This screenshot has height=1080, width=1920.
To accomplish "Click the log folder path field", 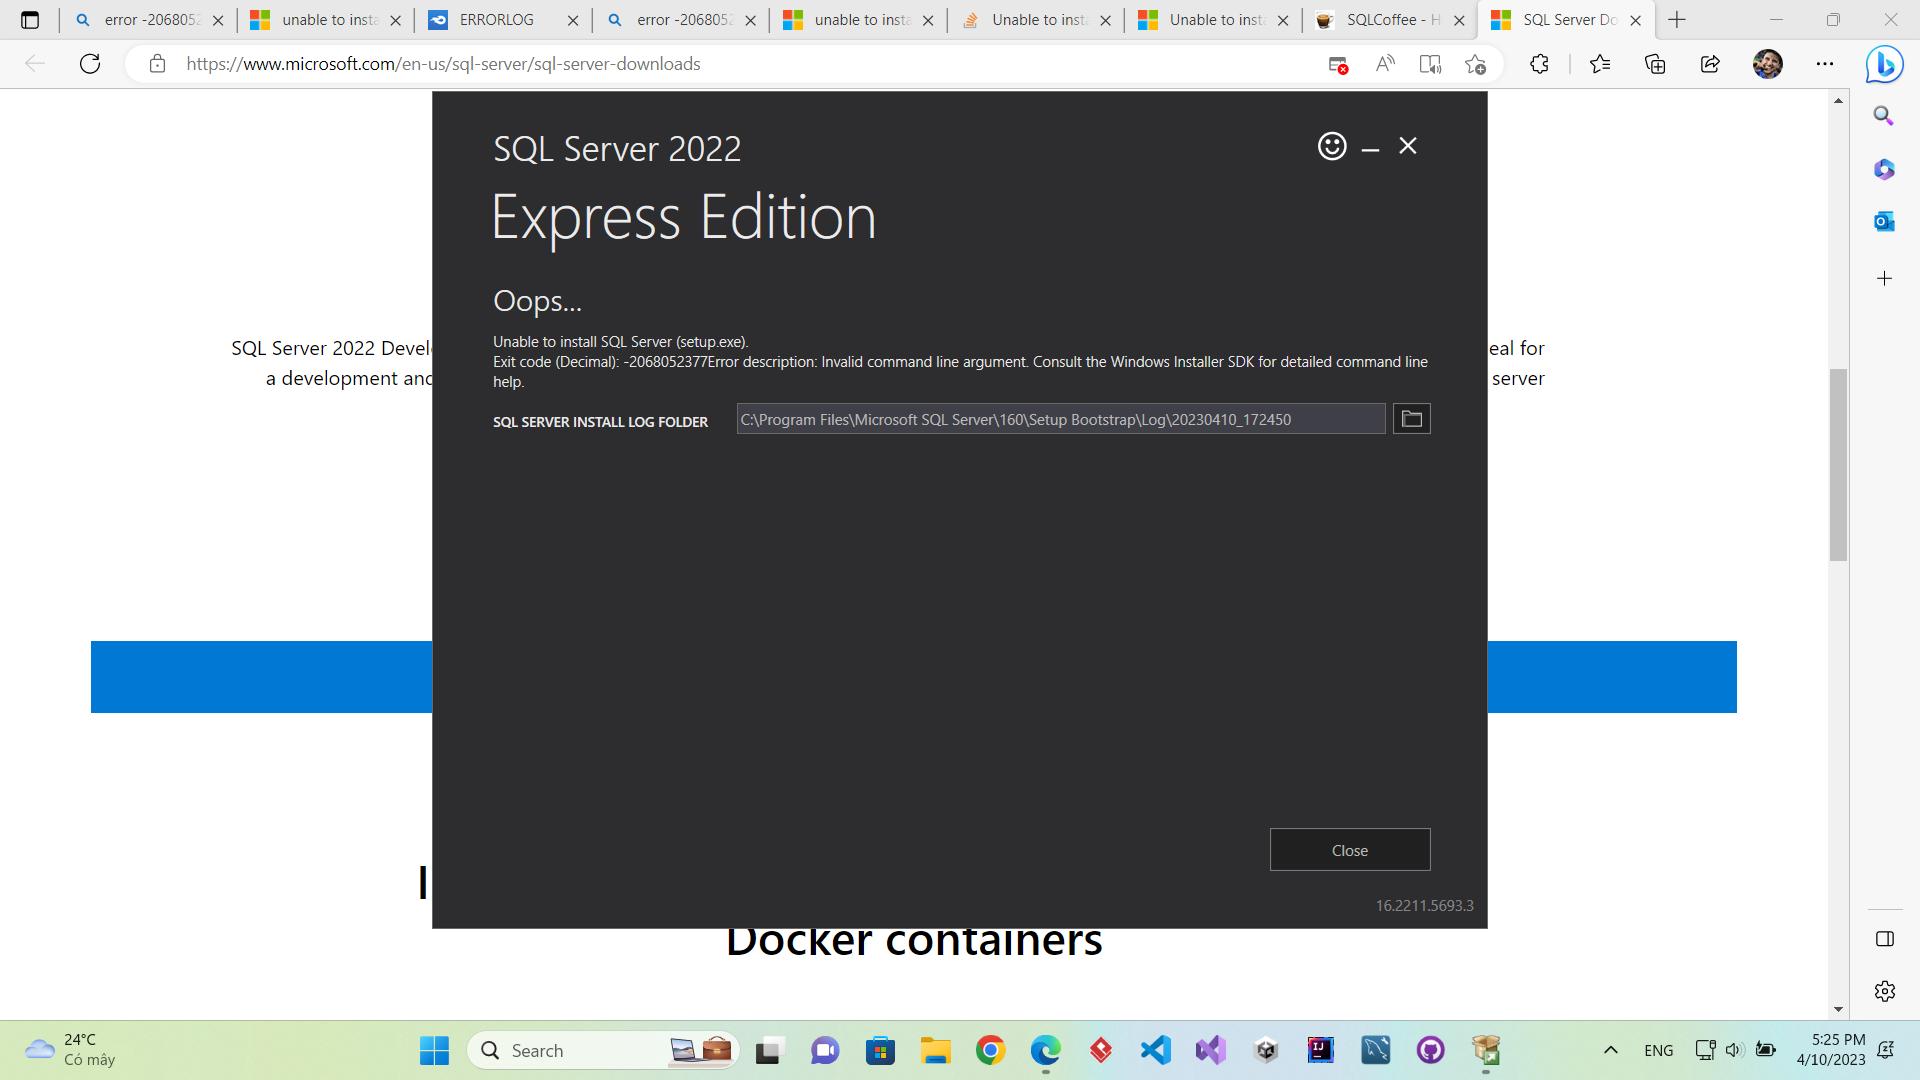I will click(1060, 419).
